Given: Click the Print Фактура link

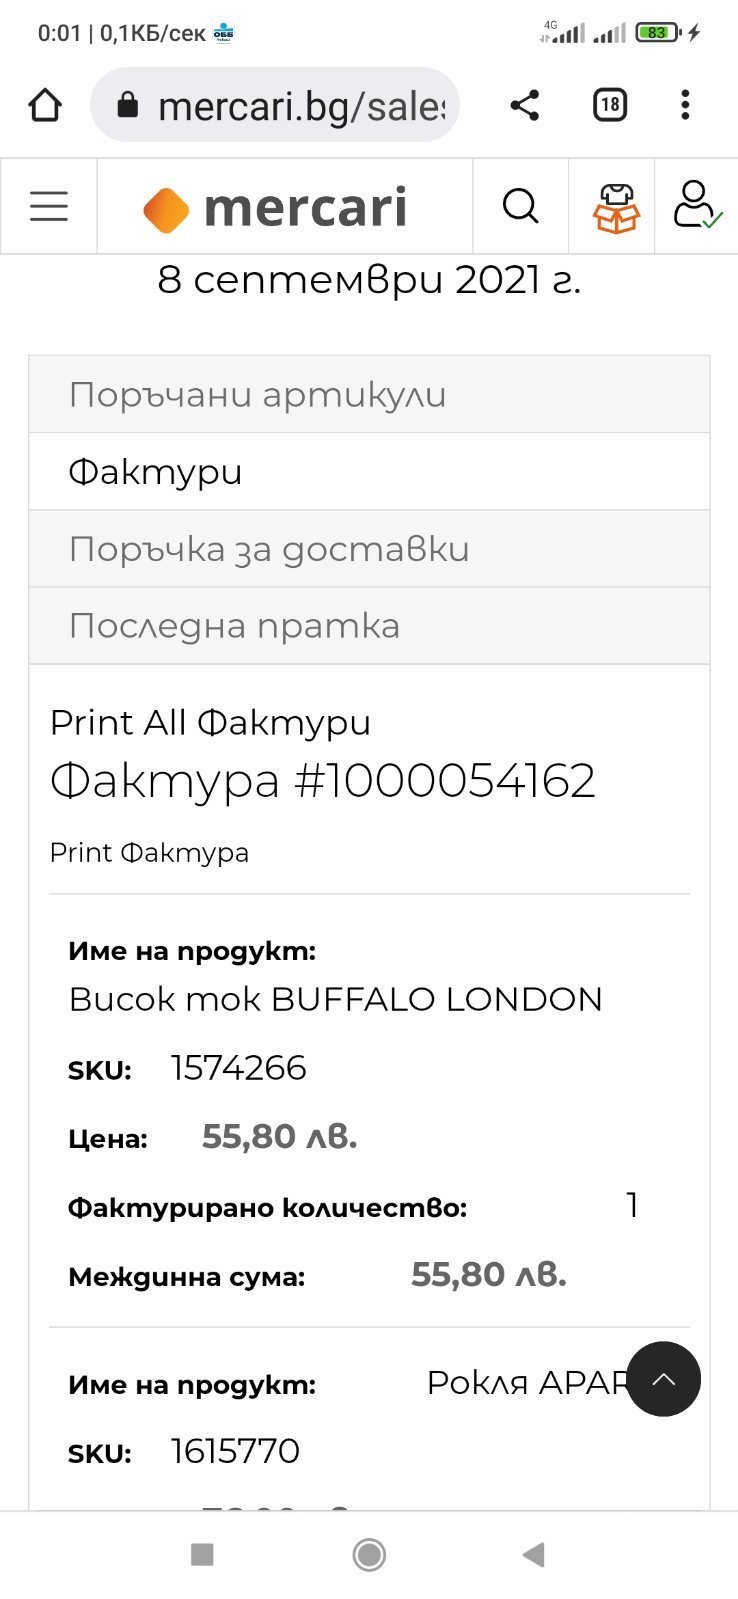Looking at the screenshot, I should pyautogui.click(x=149, y=853).
